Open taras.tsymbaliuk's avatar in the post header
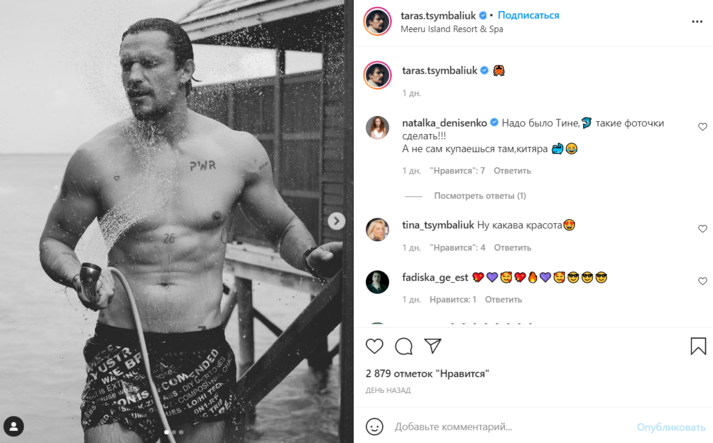This screenshot has height=443, width=713. 376,22
